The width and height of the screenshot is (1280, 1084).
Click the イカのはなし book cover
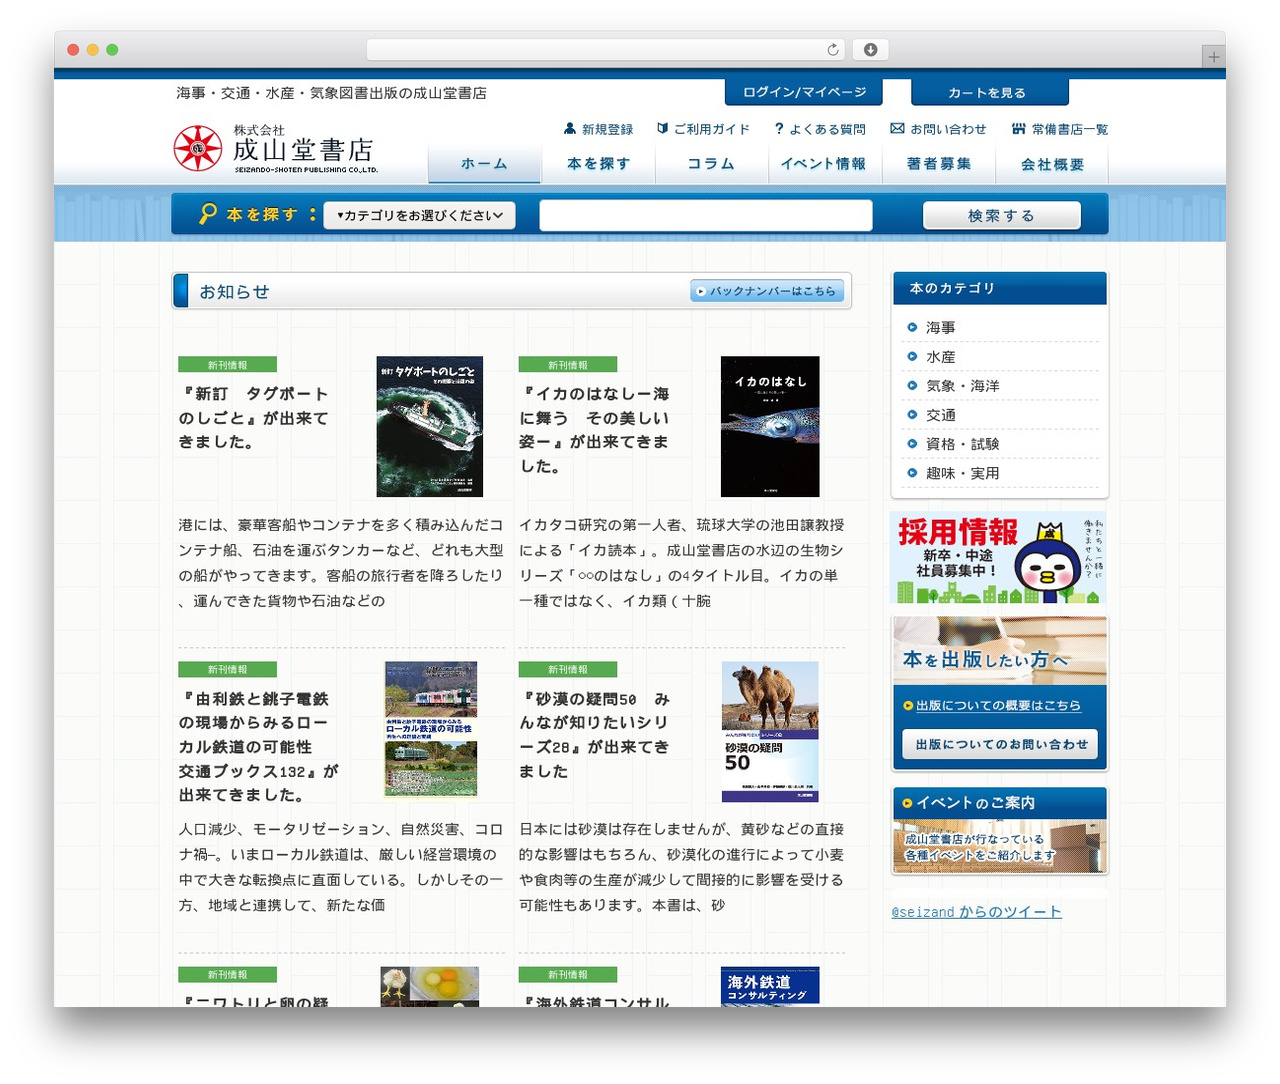[x=770, y=426]
